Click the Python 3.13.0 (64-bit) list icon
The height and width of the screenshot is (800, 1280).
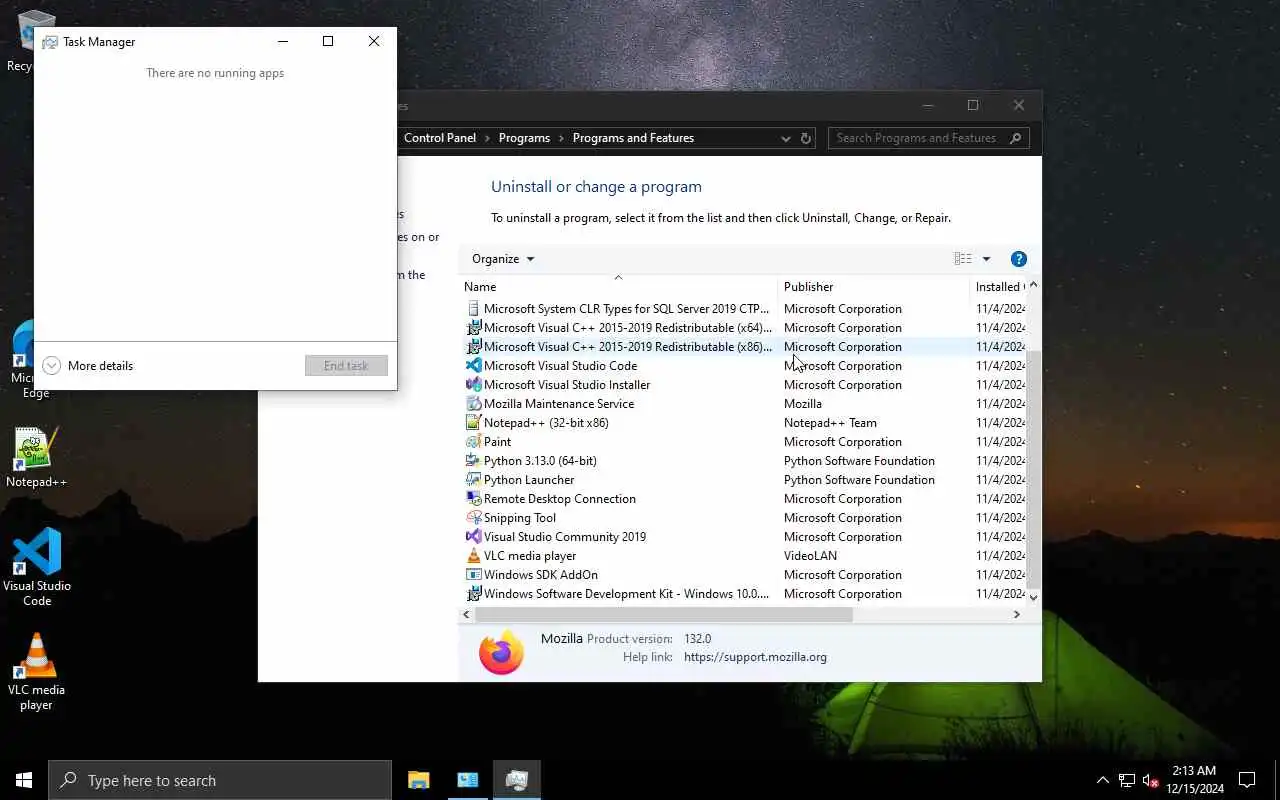(474, 461)
